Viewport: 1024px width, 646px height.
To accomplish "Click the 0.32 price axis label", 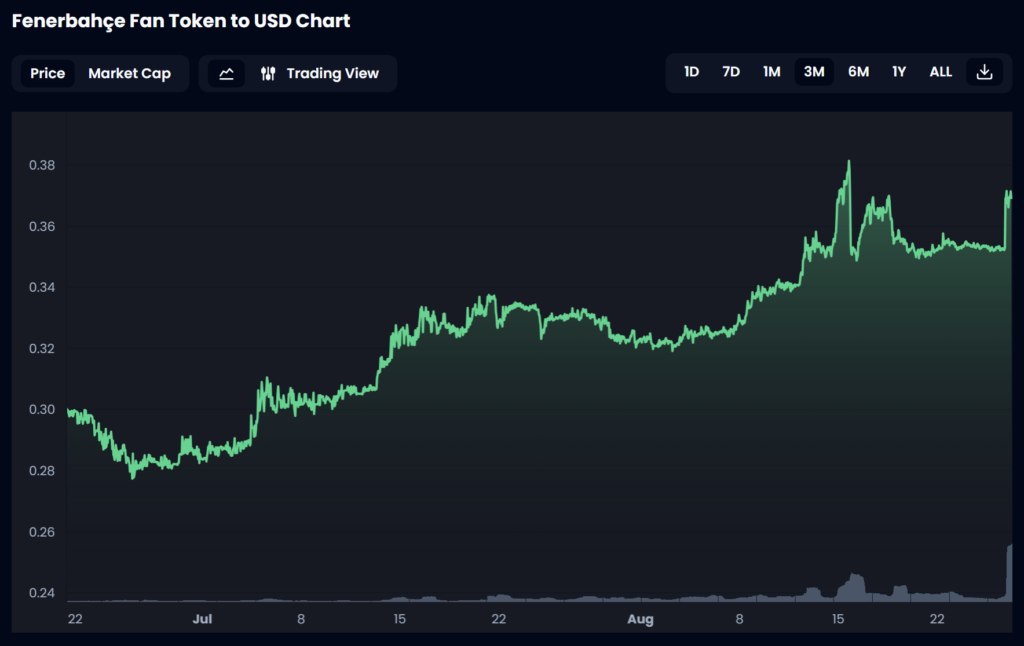I will coord(42,349).
